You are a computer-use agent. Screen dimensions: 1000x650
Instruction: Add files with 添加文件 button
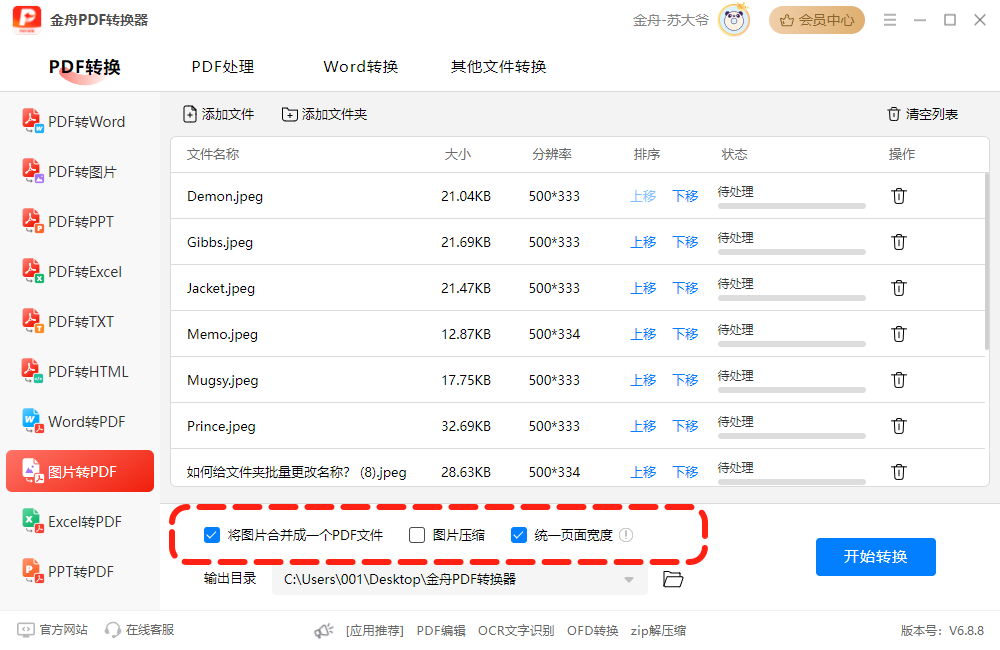point(219,114)
